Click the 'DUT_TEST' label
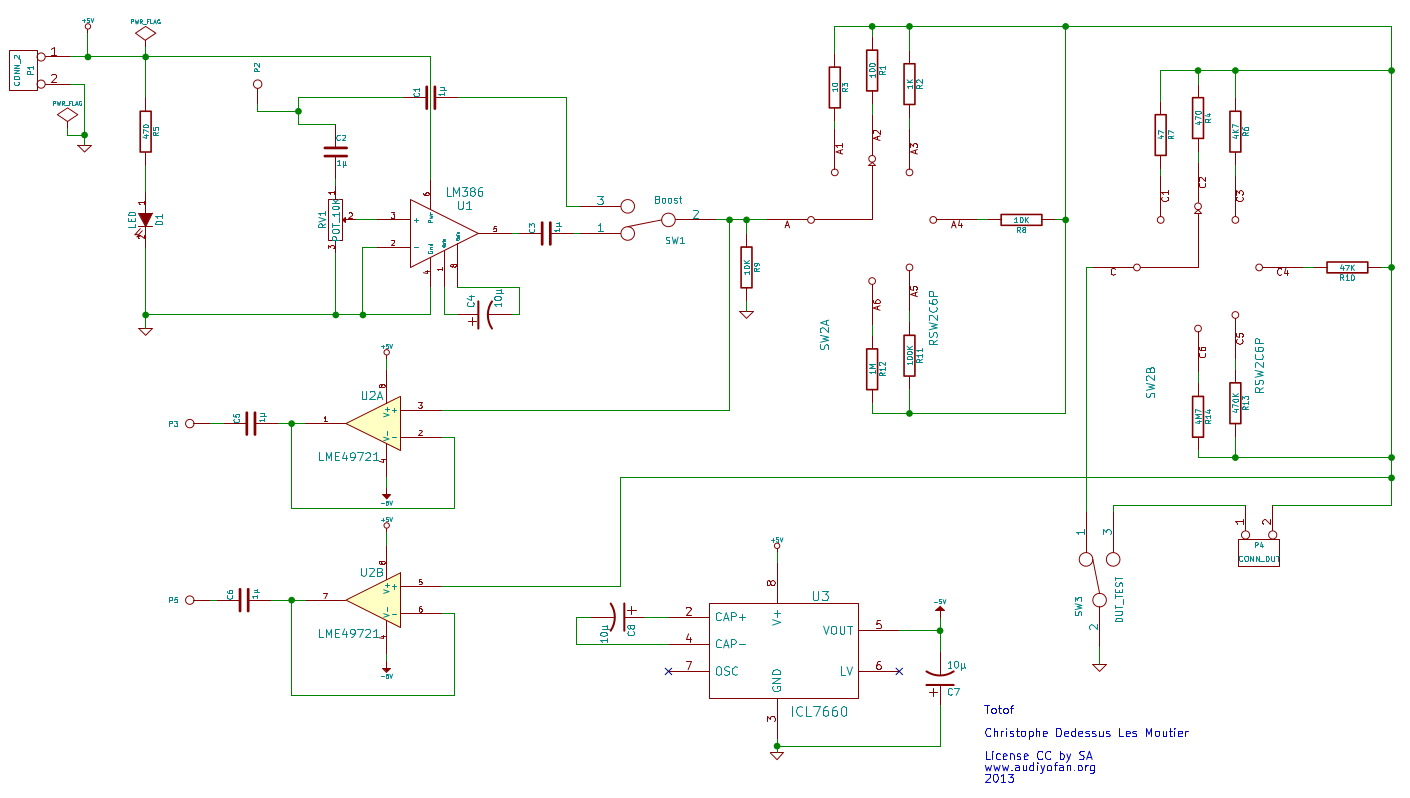1410x798 pixels. tap(1120, 600)
